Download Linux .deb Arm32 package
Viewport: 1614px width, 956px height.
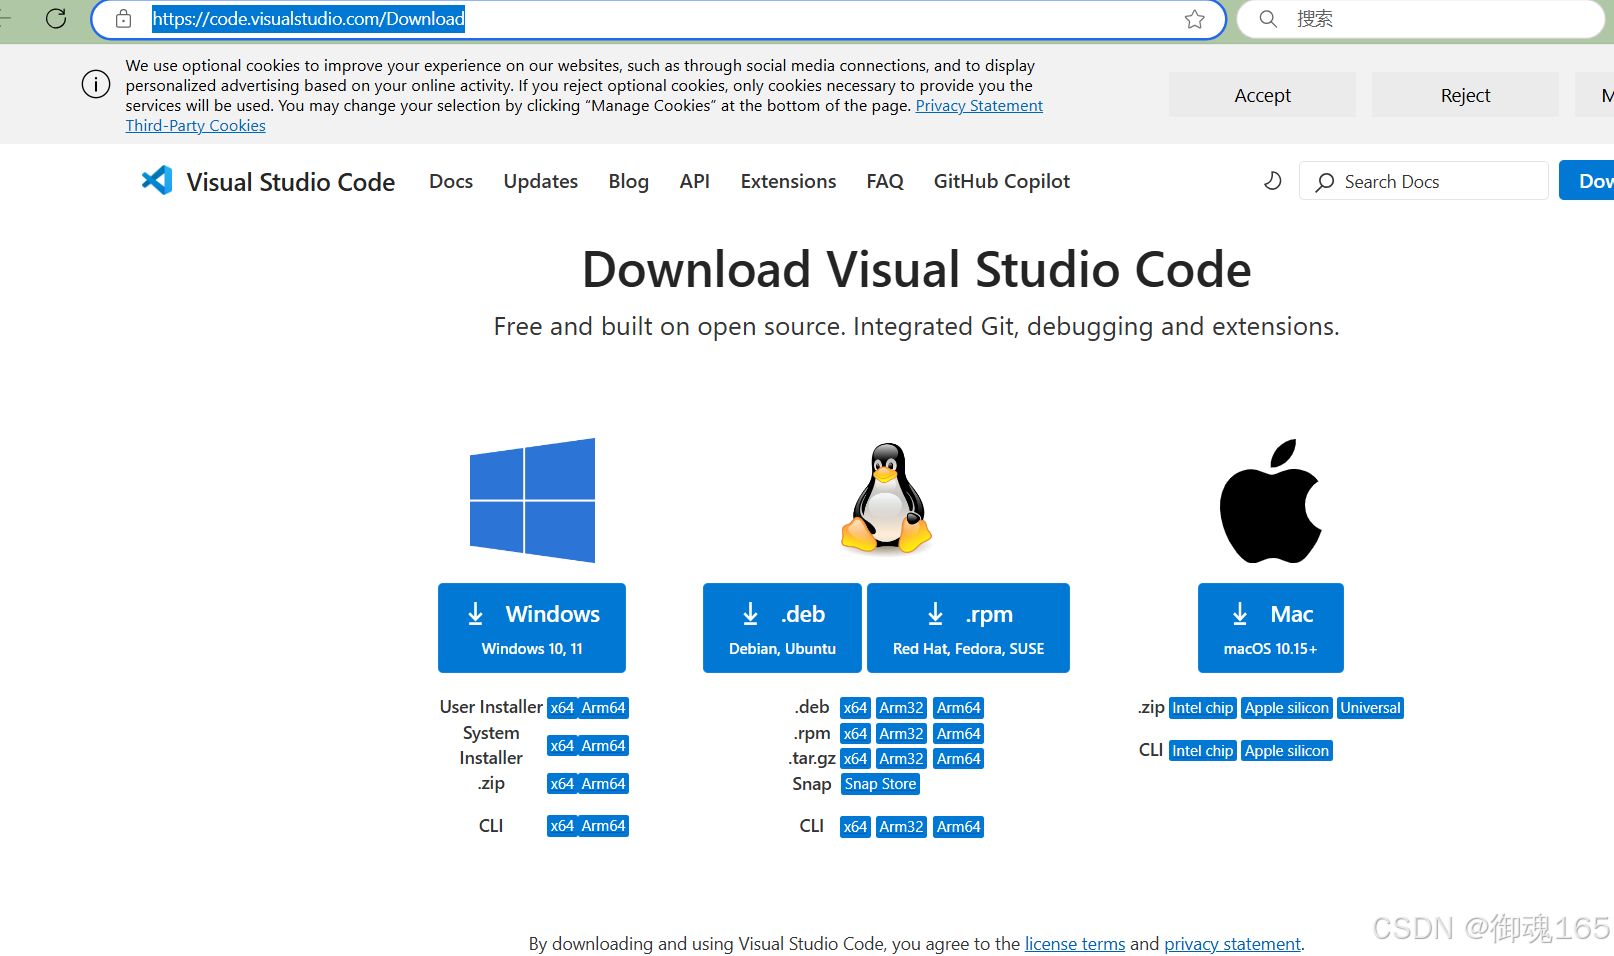click(901, 708)
